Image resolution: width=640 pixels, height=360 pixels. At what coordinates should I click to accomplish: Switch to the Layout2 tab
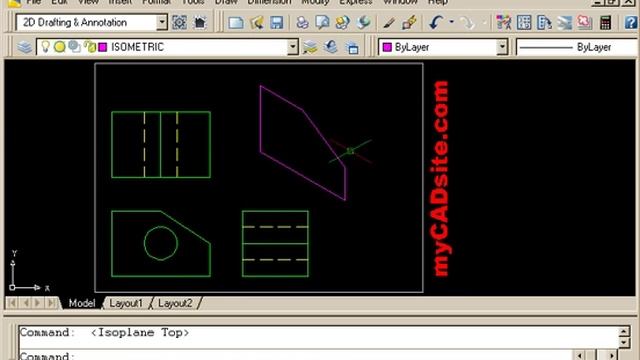[x=175, y=303]
